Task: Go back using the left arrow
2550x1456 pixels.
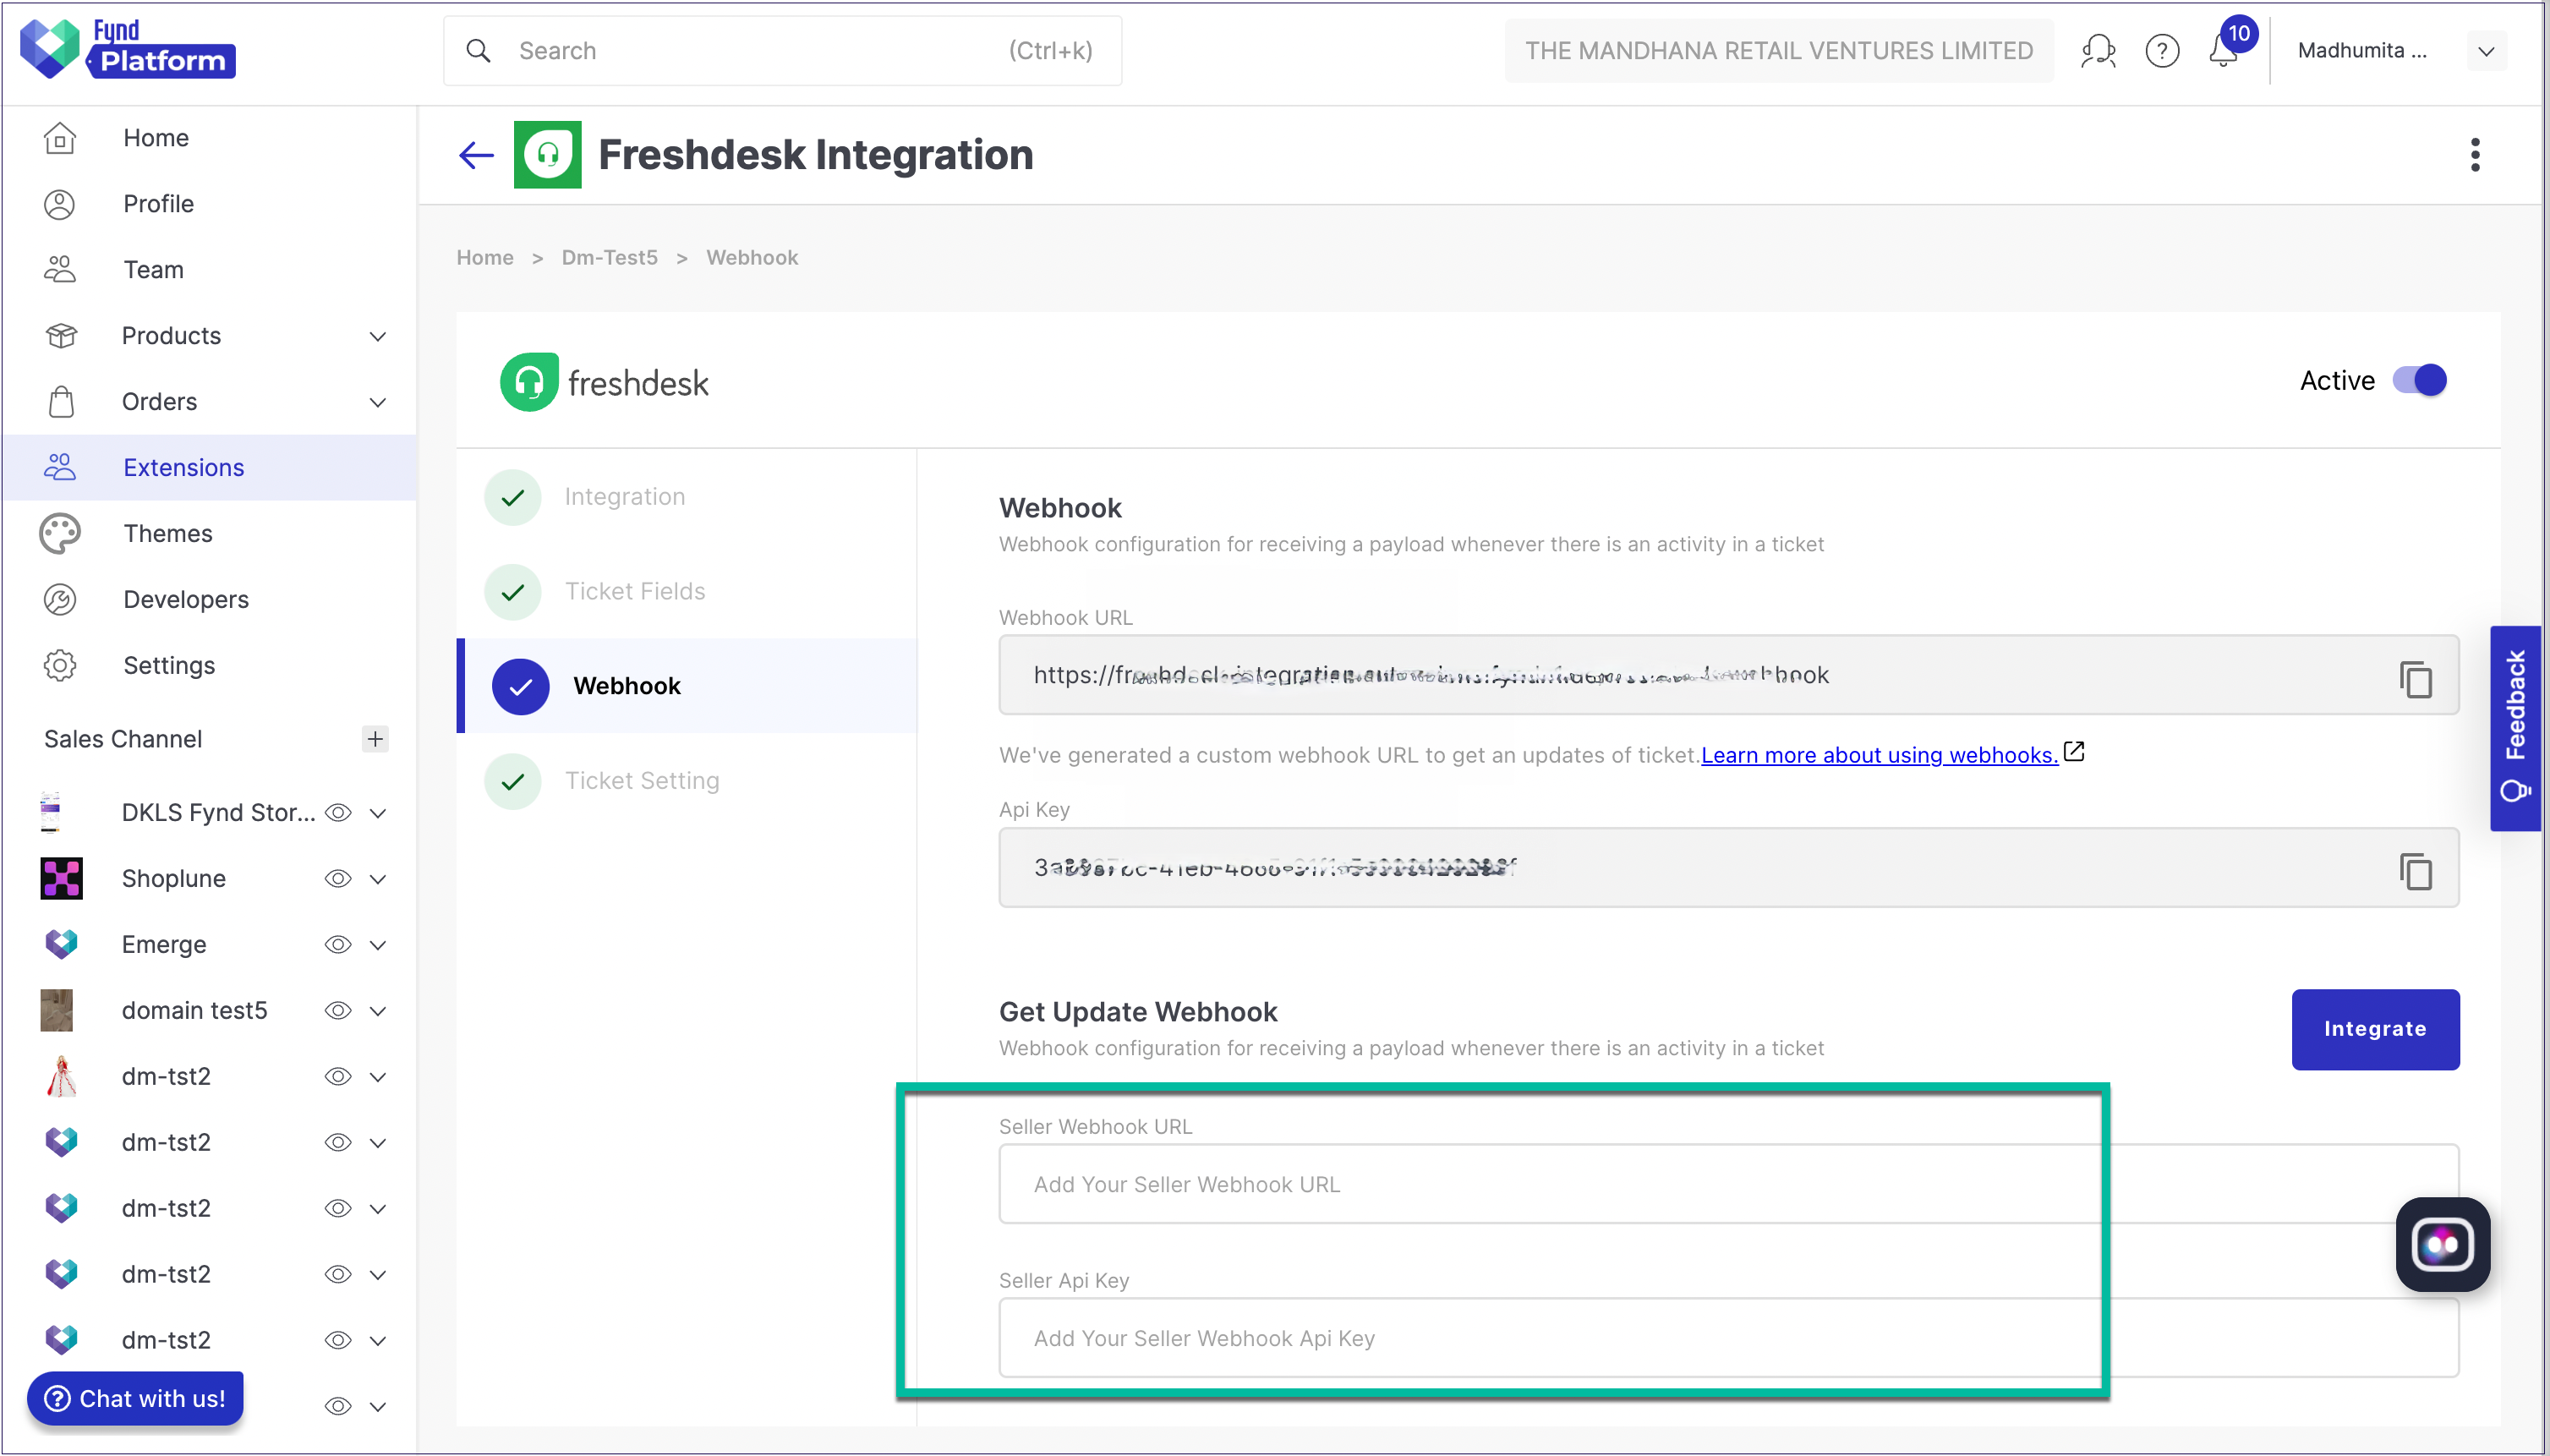Action: [476, 155]
